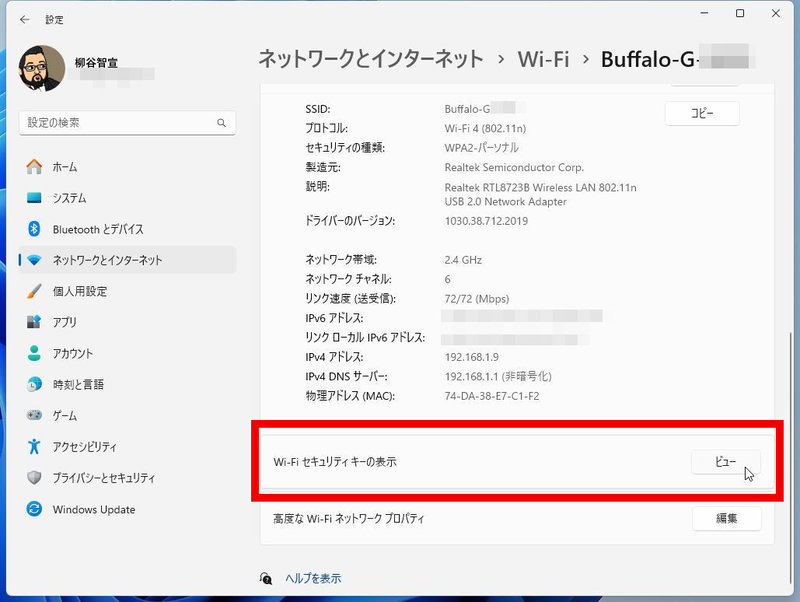The height and width of the screenshot is (602, 800).
Task: Select the IPv4 address 192.168.1.9
Action: tap(471, 357)
